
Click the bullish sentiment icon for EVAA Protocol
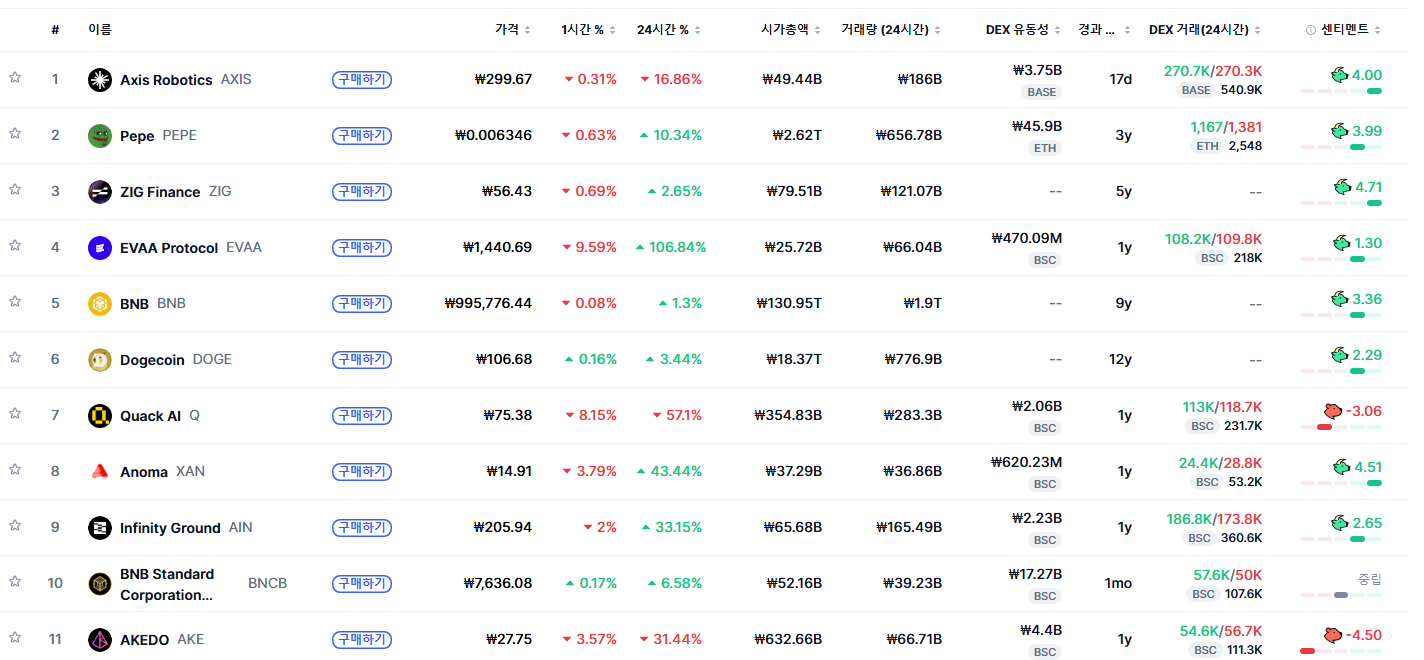click(1342, 242)
